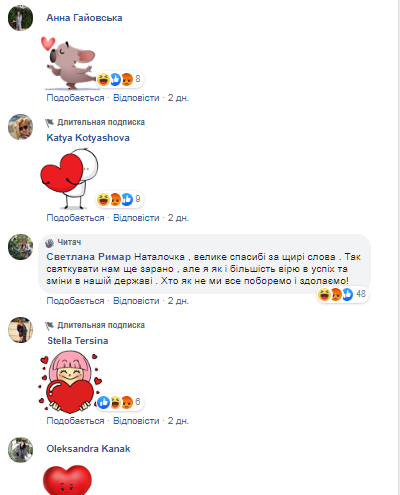Open reactions list showing 48 reactions
Viewport: 400px width, 495px height.
click(x=343, y=294)
